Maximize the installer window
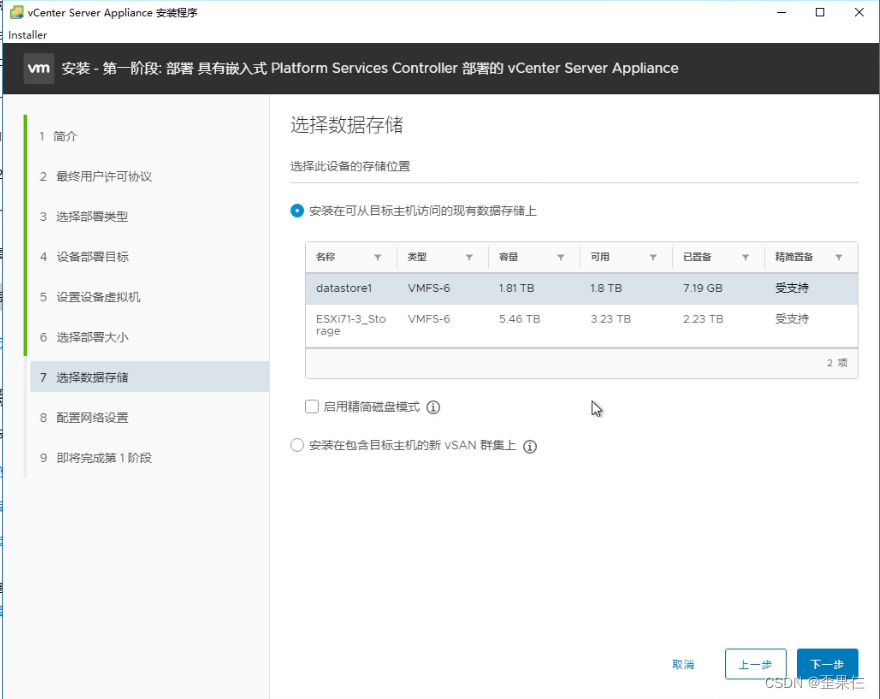Image resolution: width=880 pixels, height=699 pixels. tap(820, 12)
